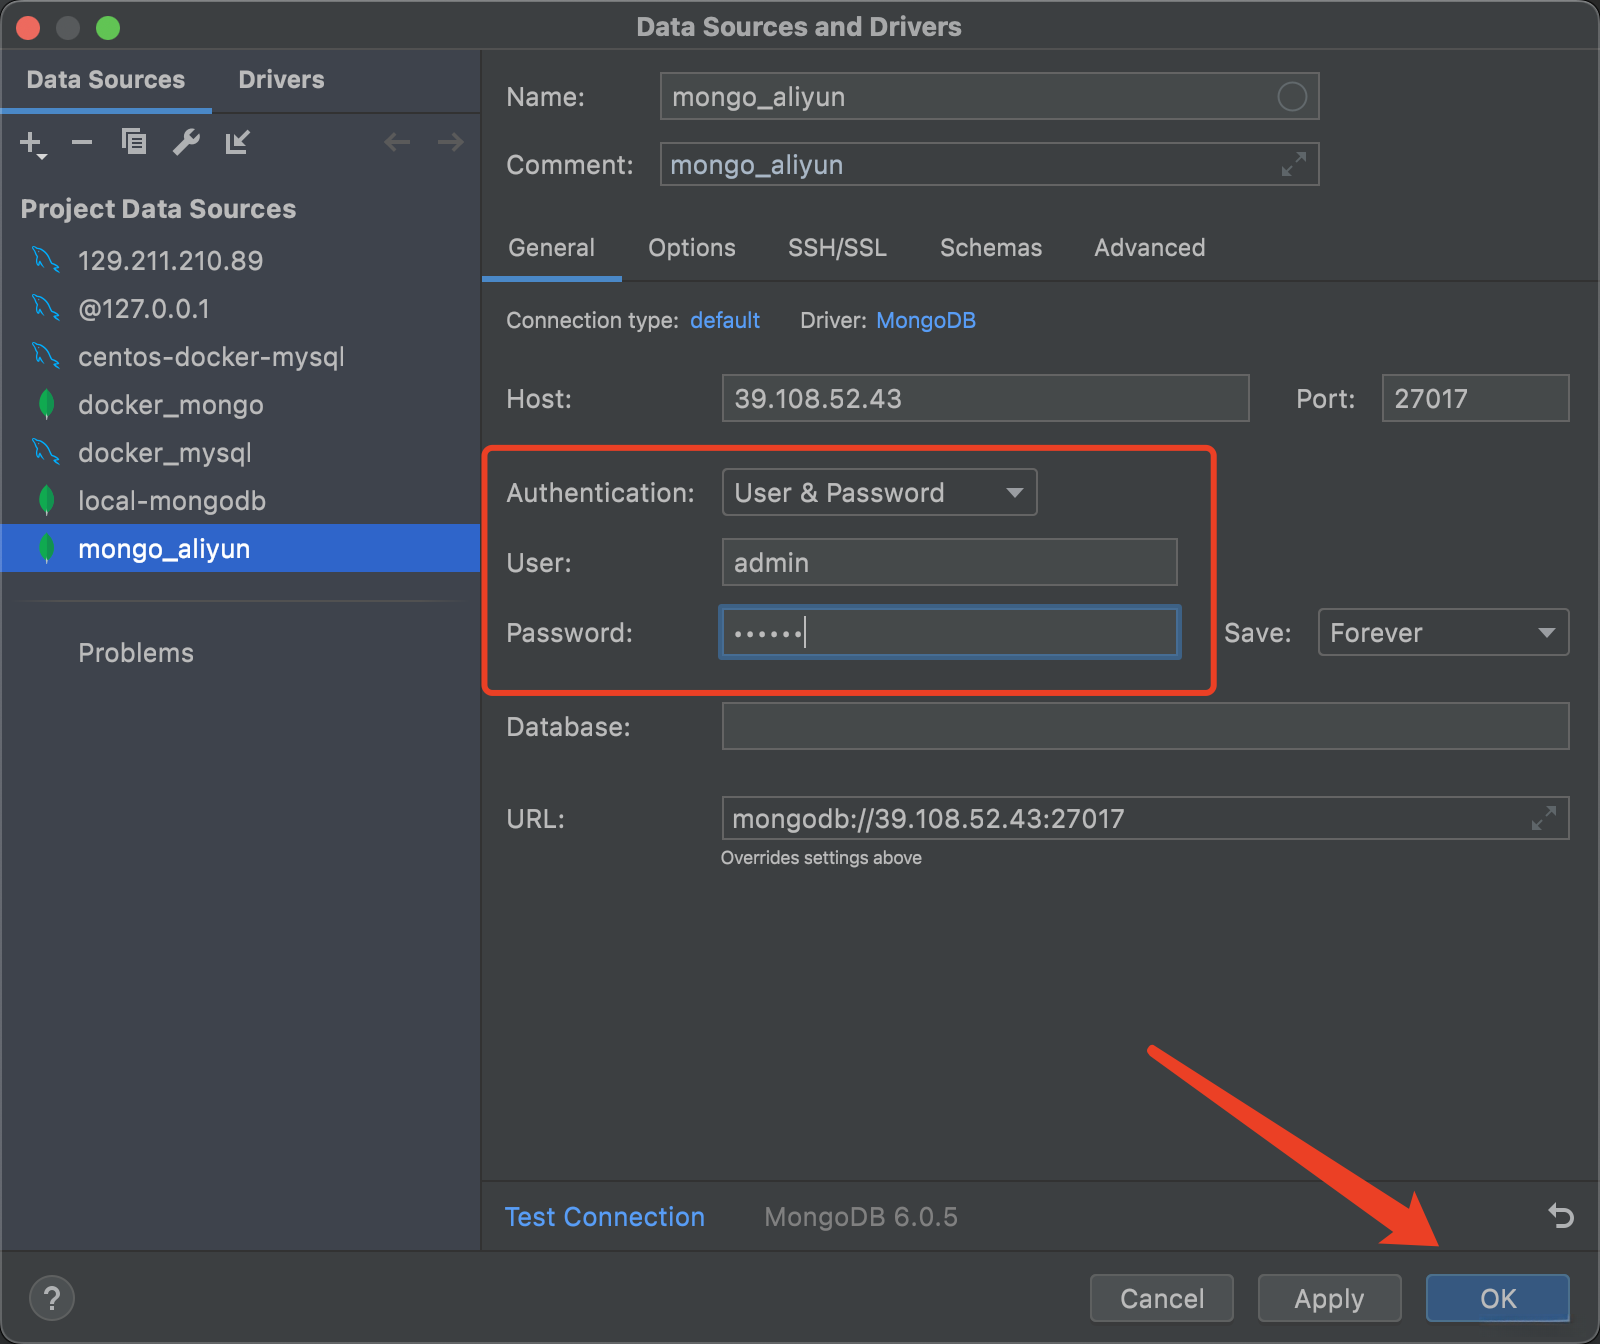This screenshot has height=1344, width=1600.
Task: Click the revert changes arrow icon
Action: [1561, 1216]
